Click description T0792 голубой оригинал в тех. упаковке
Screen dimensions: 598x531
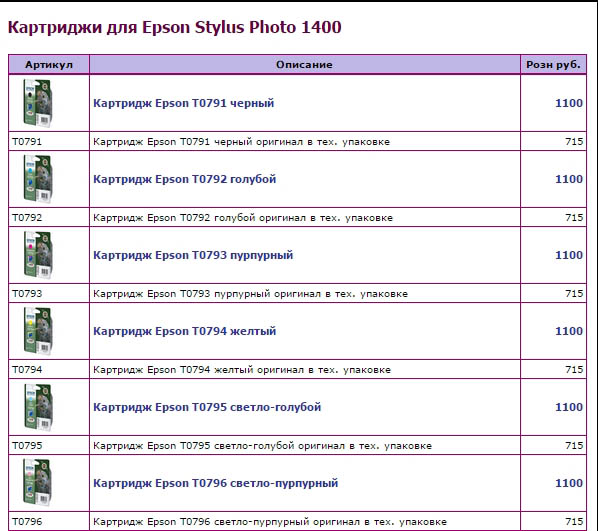[243, 218]
